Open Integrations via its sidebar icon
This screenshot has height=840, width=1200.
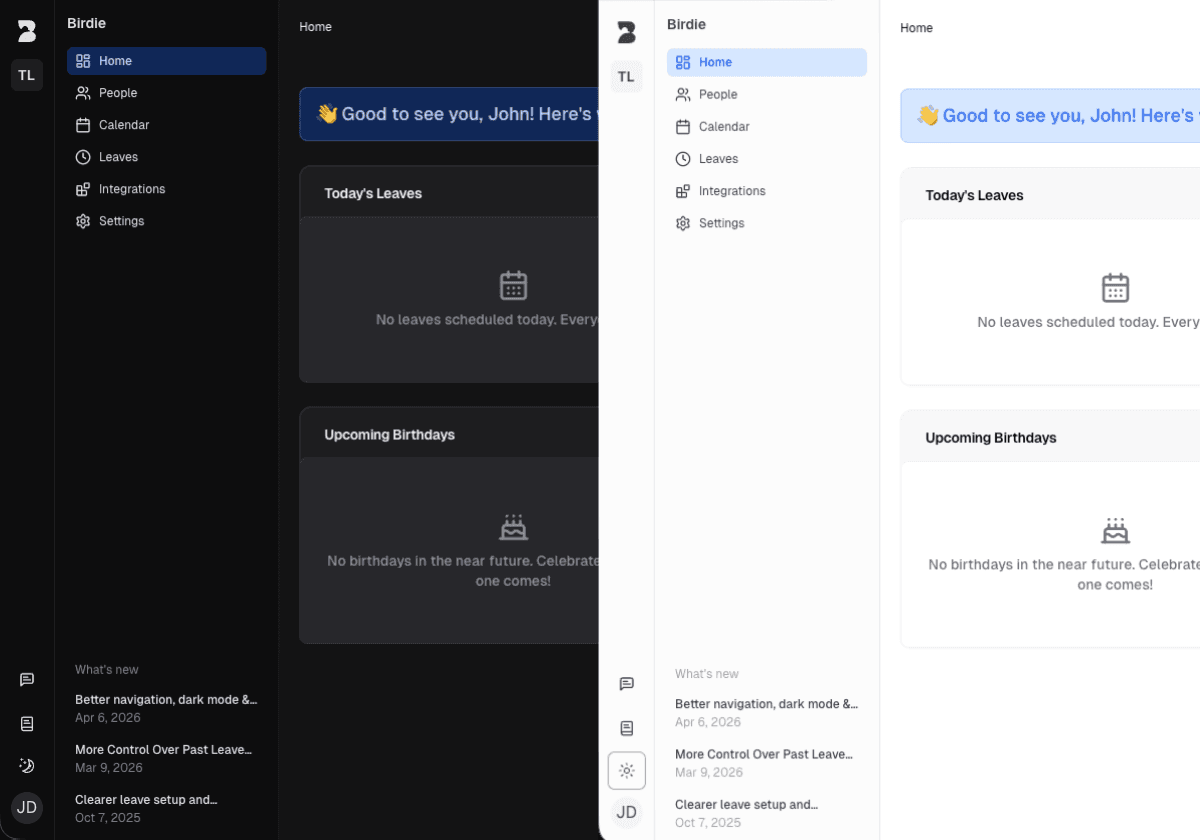click(82, 188)
